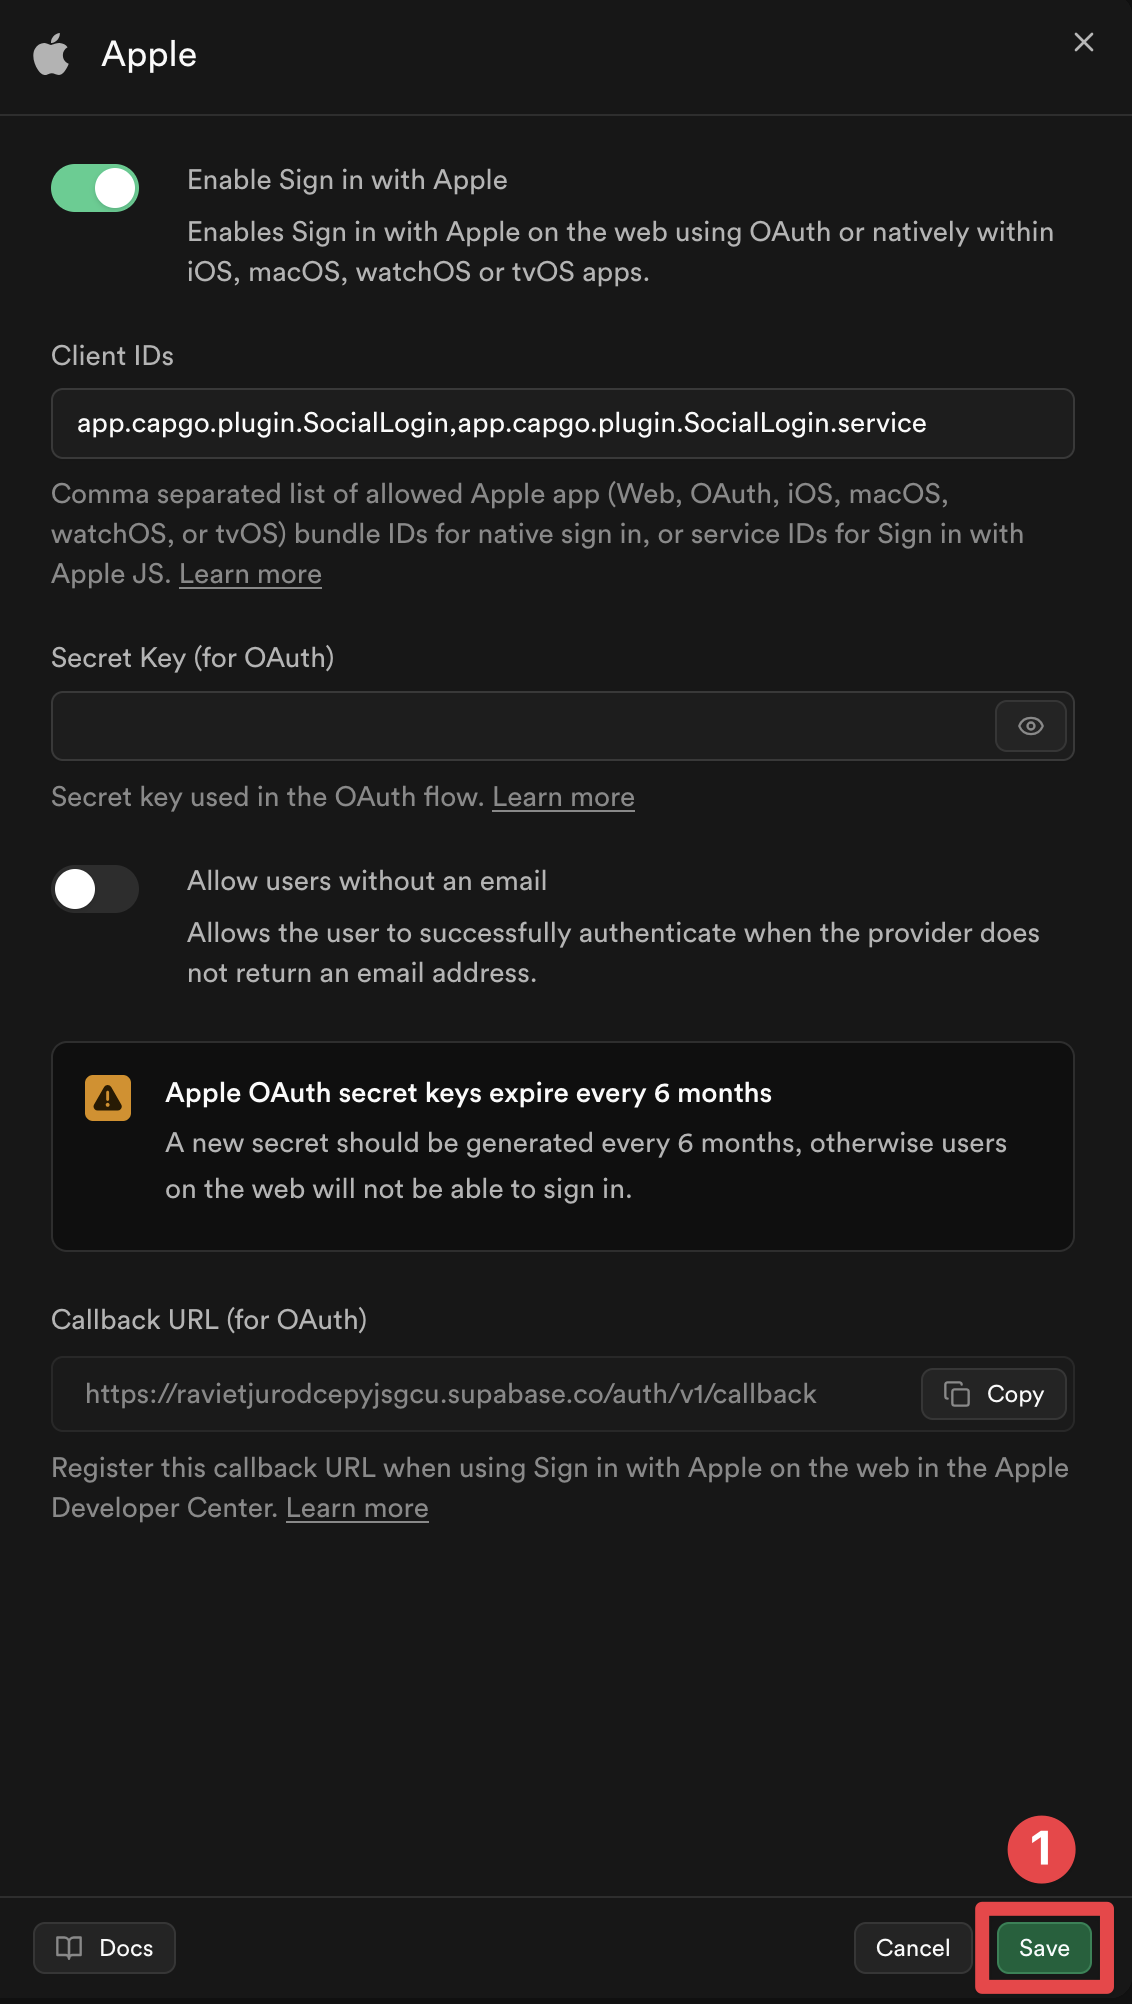Edit the Client IDs field
The image size is (1132, 2004).
click(x=562, y=423)
